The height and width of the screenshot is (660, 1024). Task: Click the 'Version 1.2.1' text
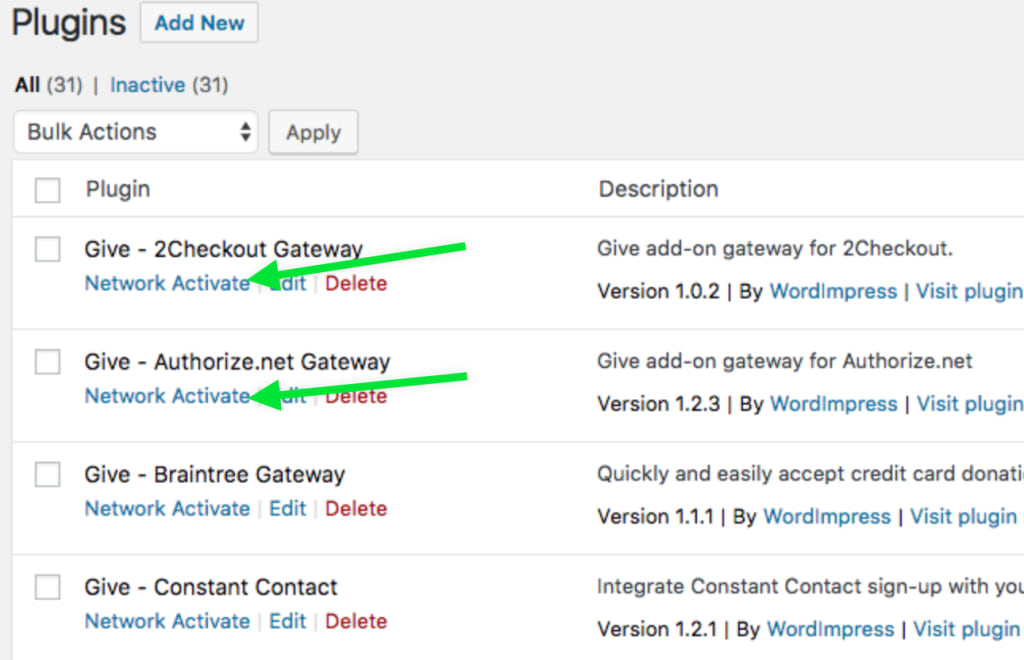[x=657, y=629]
